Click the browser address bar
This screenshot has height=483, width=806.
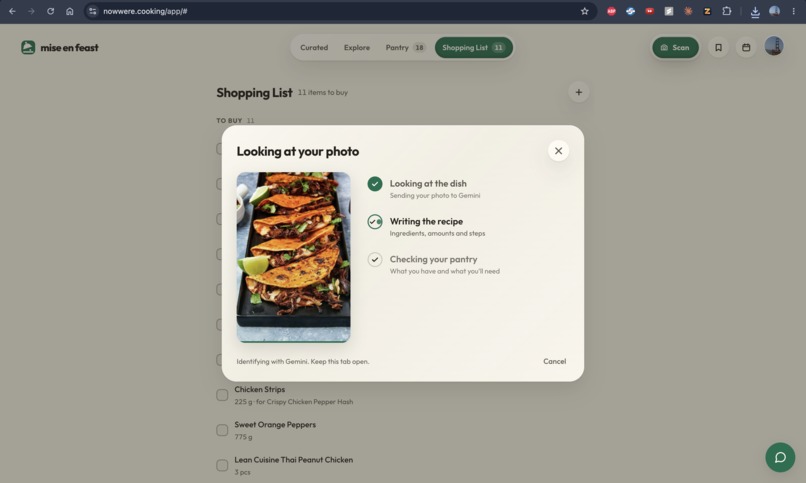[x=339, y=11]
